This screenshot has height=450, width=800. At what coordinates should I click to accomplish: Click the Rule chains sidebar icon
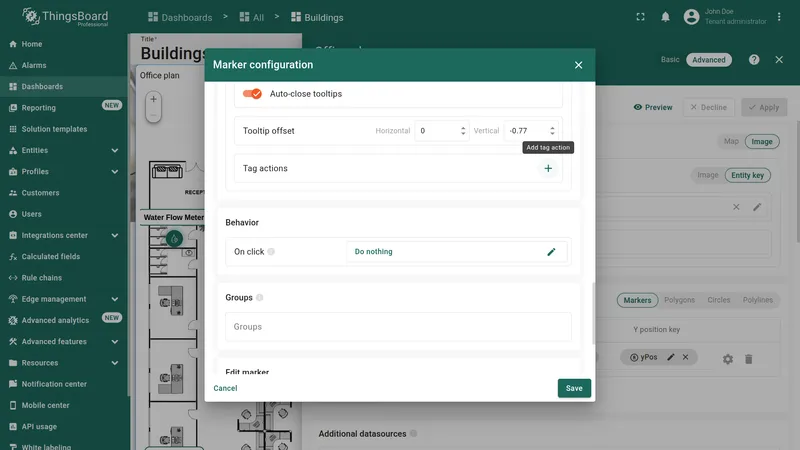pyautogui.click(x=13, y=278)
